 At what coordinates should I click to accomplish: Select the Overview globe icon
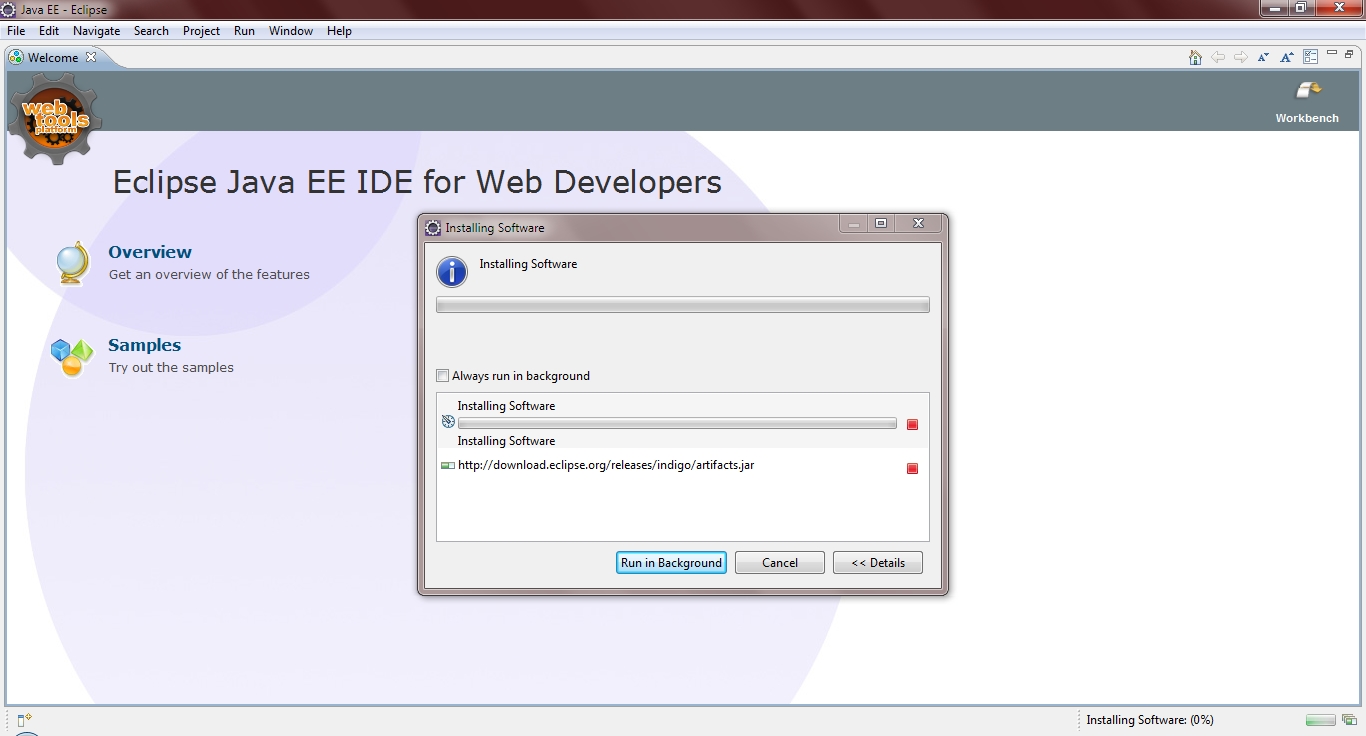[72, 262]
